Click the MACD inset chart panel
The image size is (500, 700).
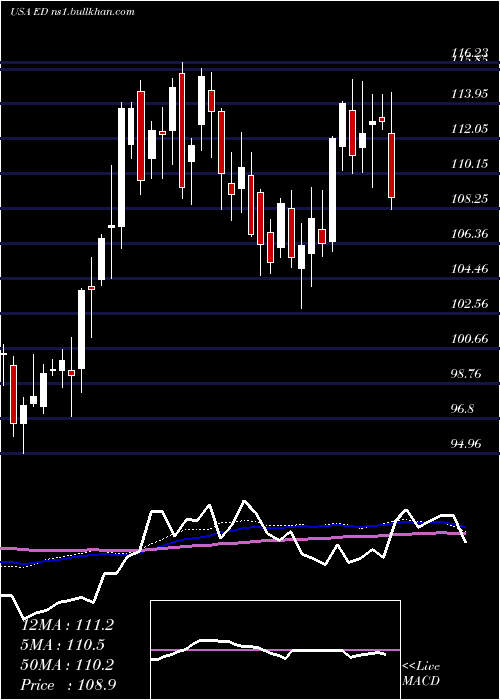pos(275,650)
